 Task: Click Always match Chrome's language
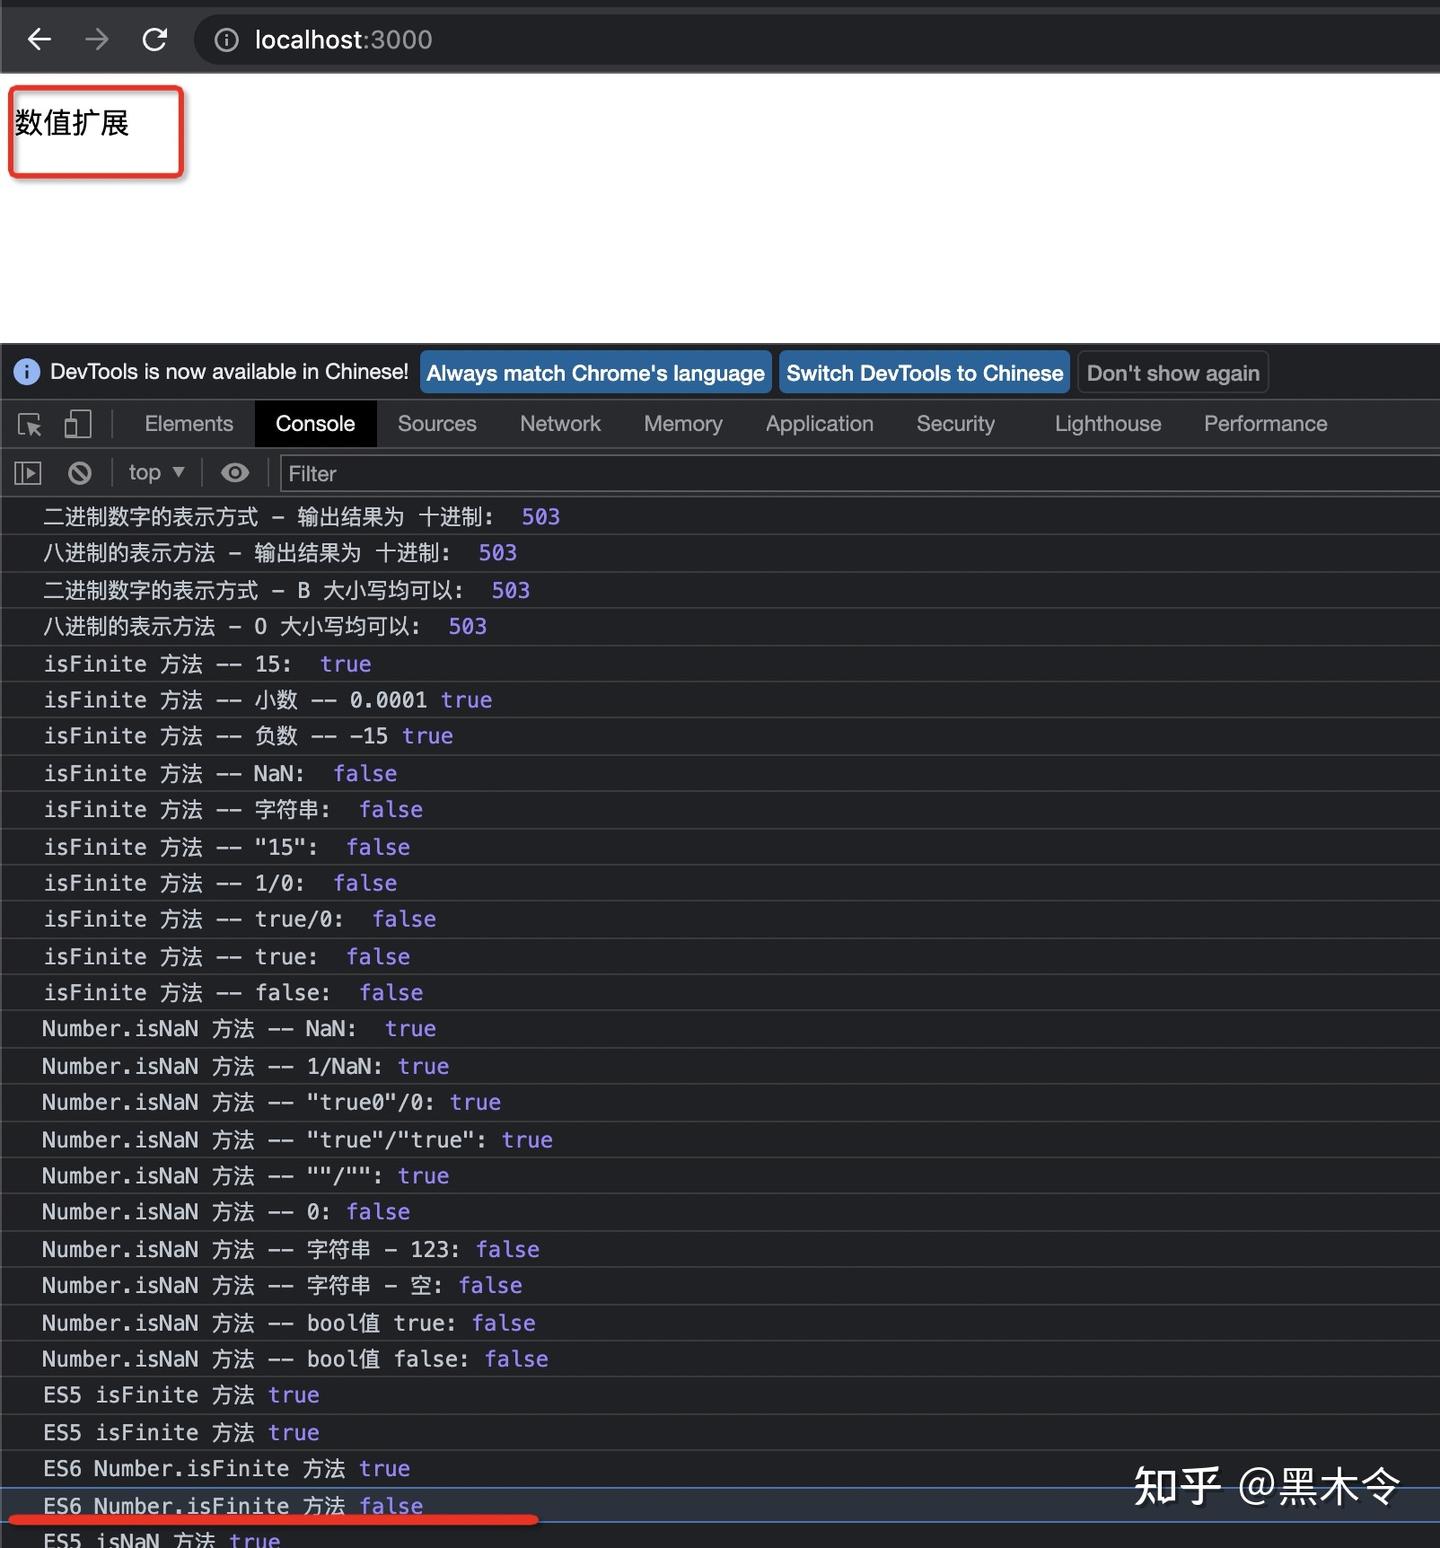(595, 372)
